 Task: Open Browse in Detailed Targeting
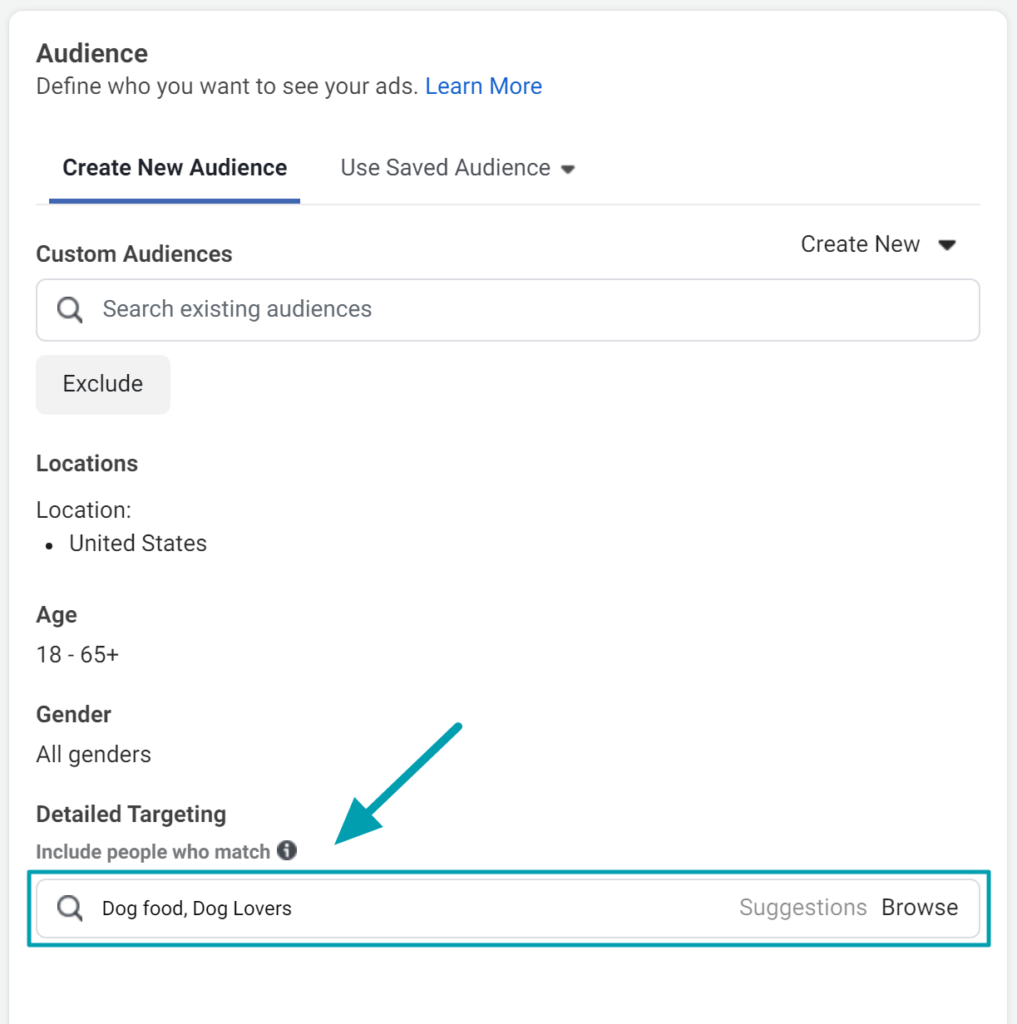point(920,908)
